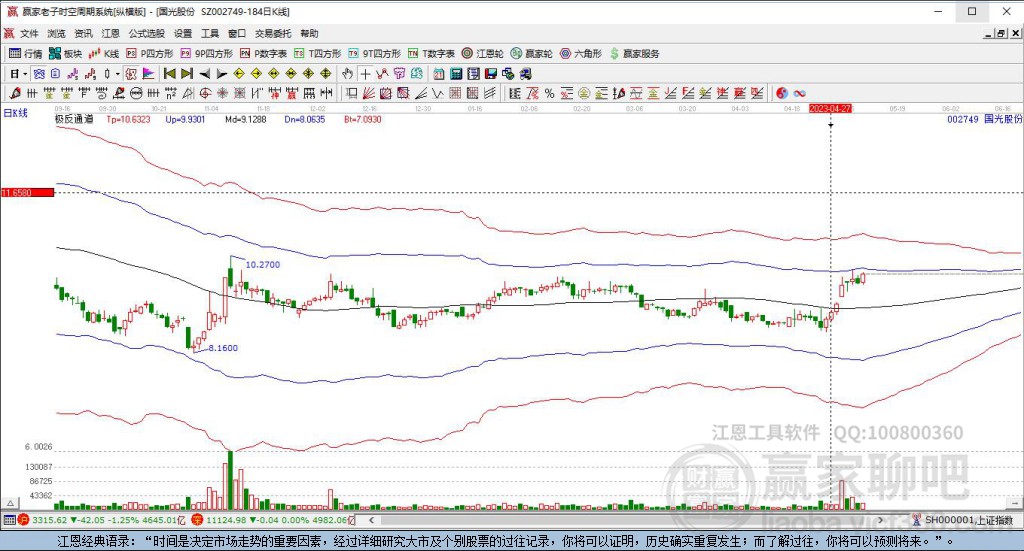Select the fan lines drawing tool
This screenshot has height=551, width=1024.
pyautogui.click(x=369, y=93)
